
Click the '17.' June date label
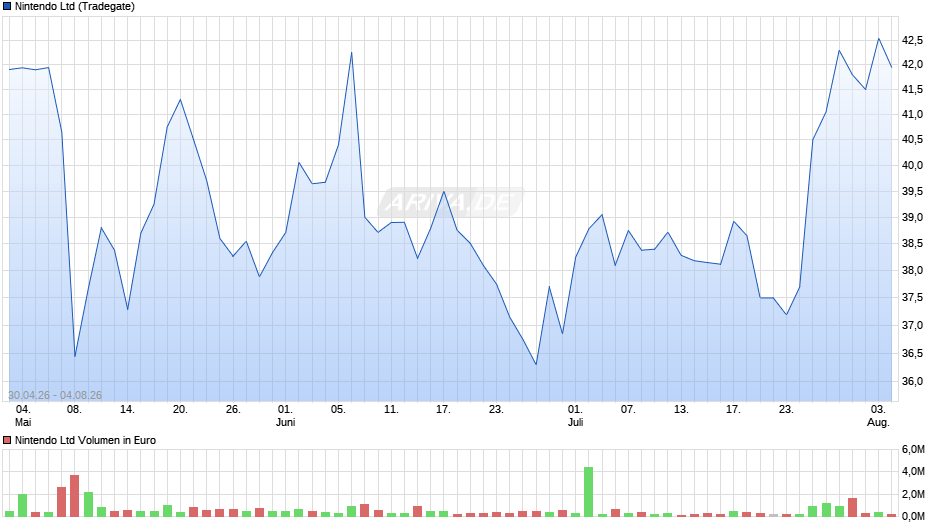tap(443, 410)
